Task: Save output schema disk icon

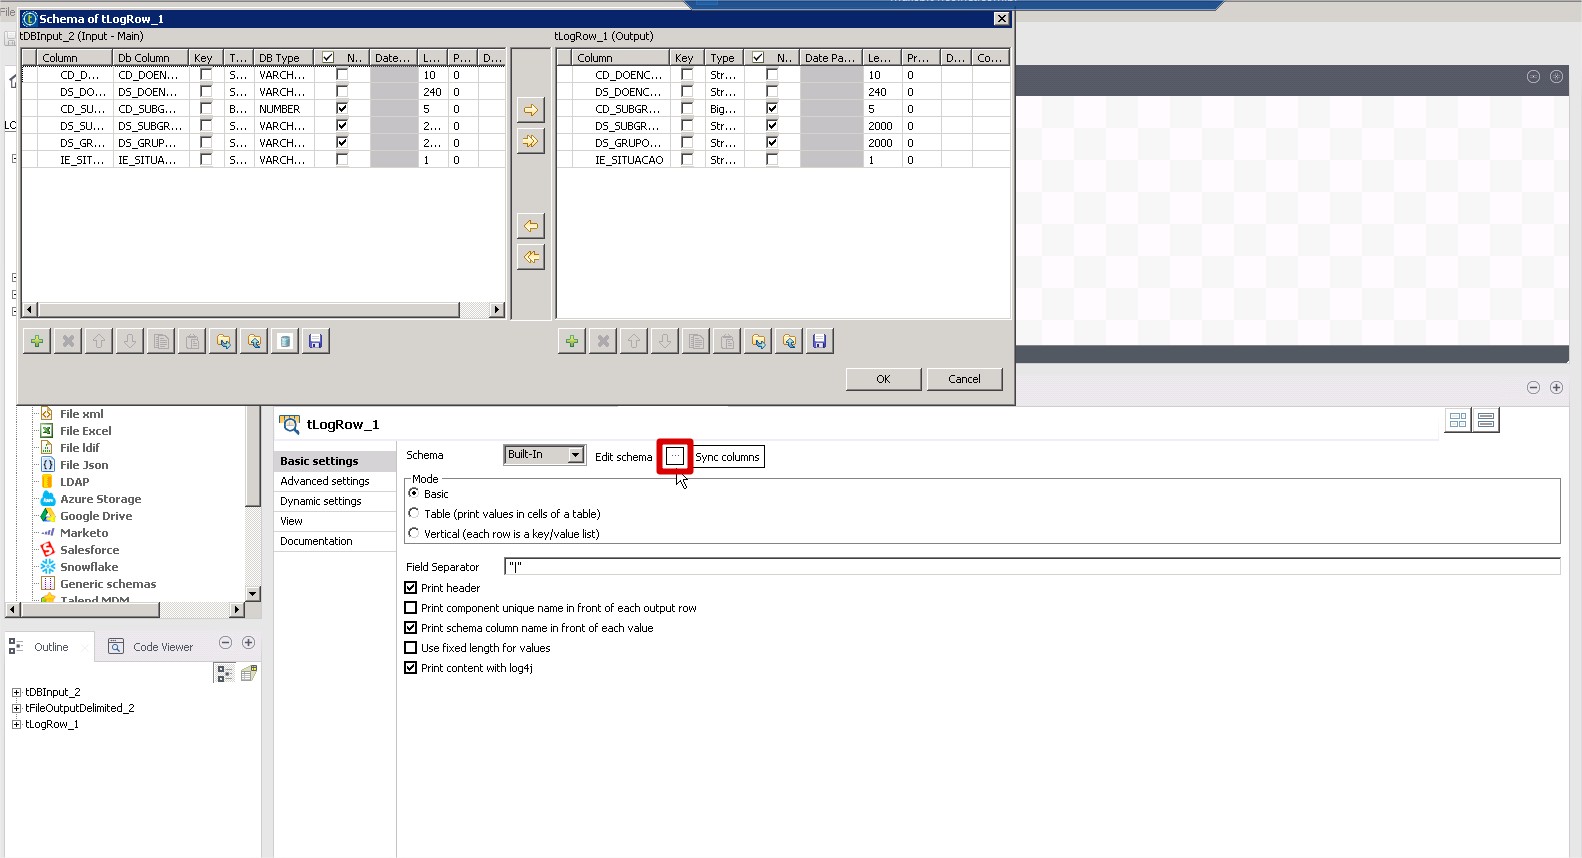Action: [x=819, y=341]
